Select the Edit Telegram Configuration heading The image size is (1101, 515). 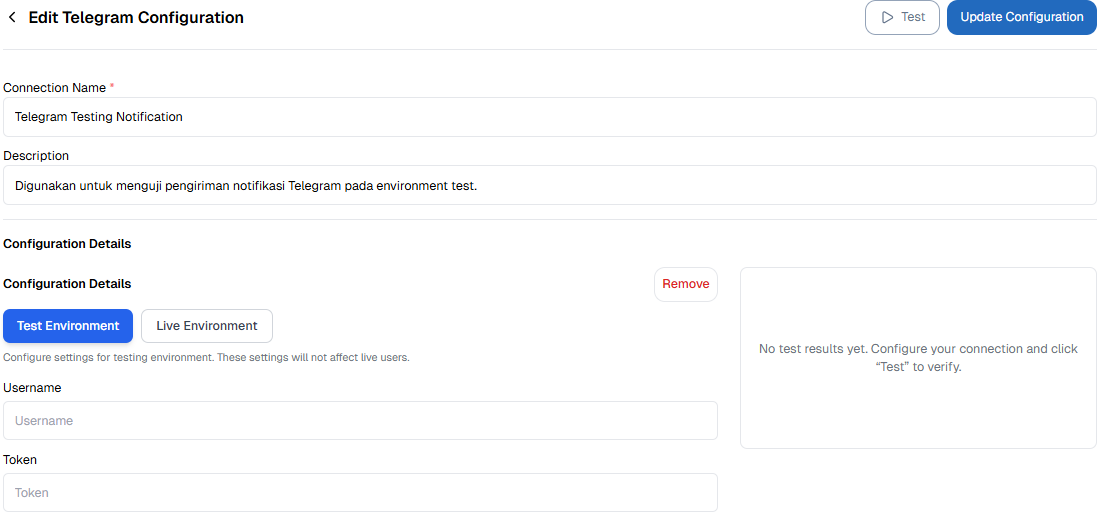click(x=136, y=18)
